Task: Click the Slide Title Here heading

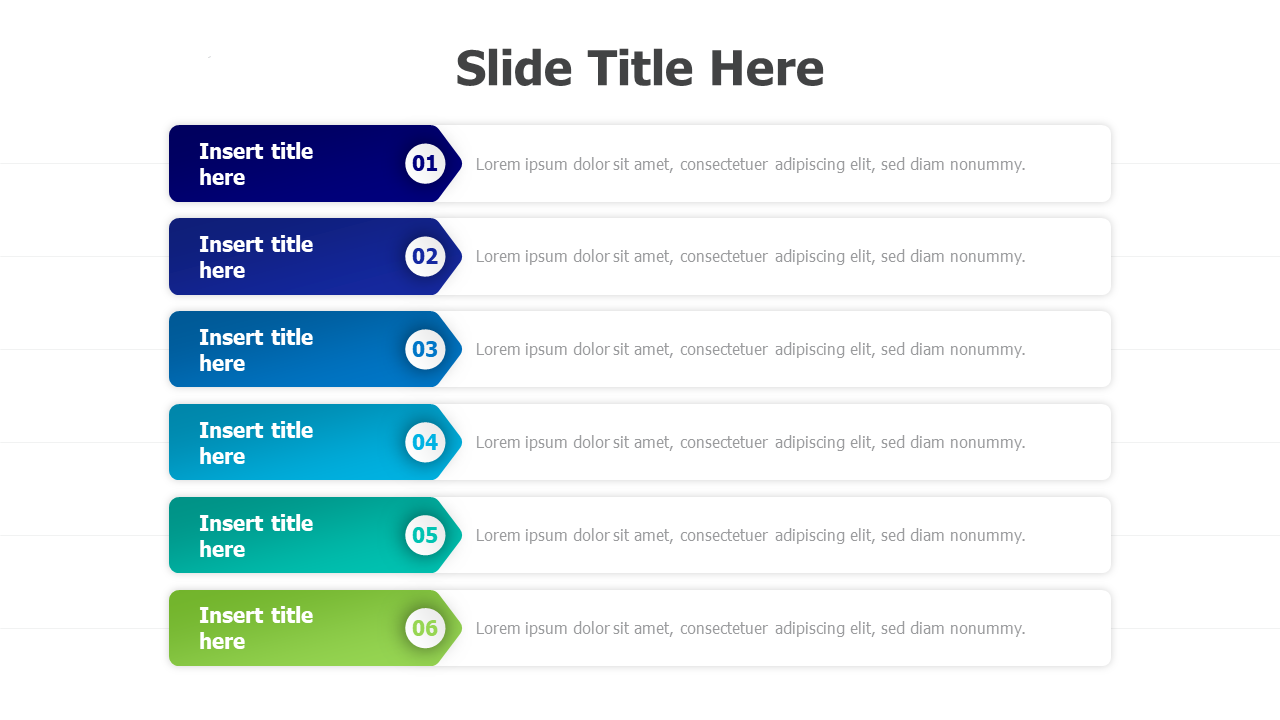Action: pos(640,69)
